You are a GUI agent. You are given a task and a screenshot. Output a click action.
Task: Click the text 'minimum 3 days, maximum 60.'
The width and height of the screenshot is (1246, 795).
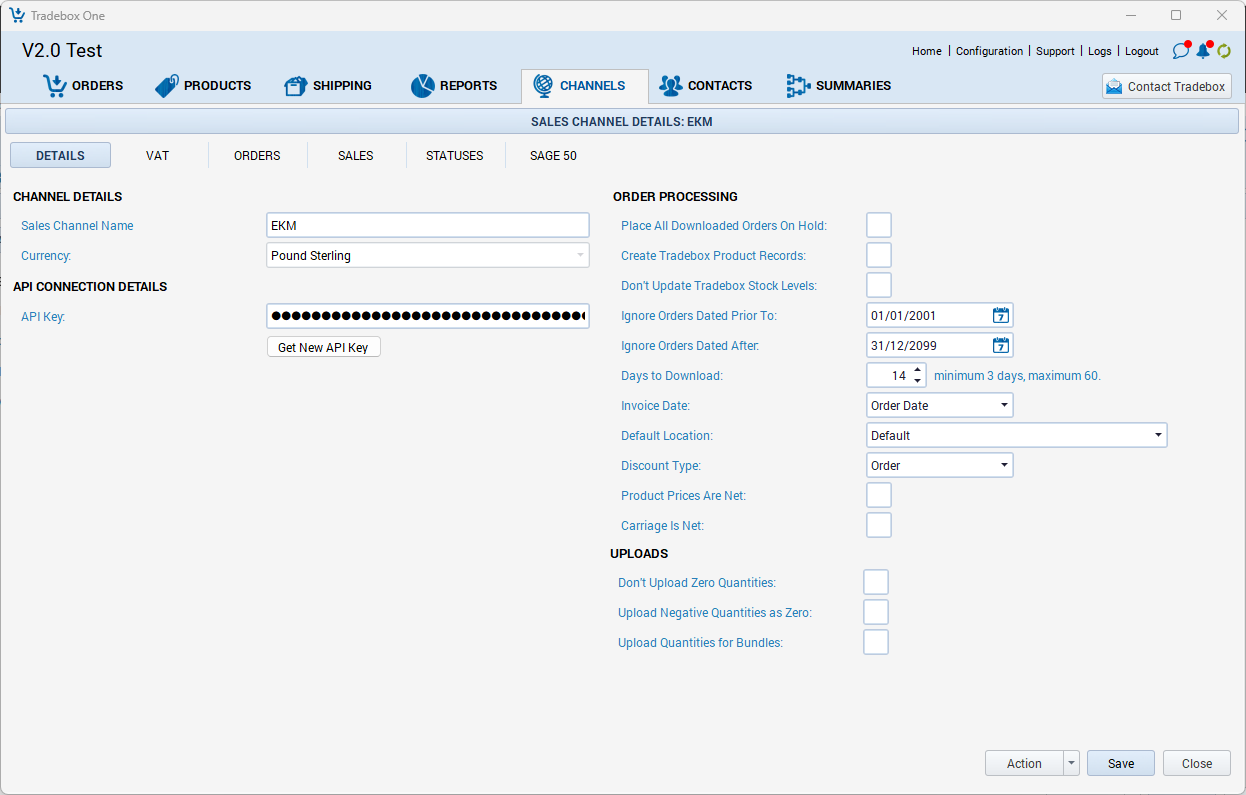[x=1017, y=376]
